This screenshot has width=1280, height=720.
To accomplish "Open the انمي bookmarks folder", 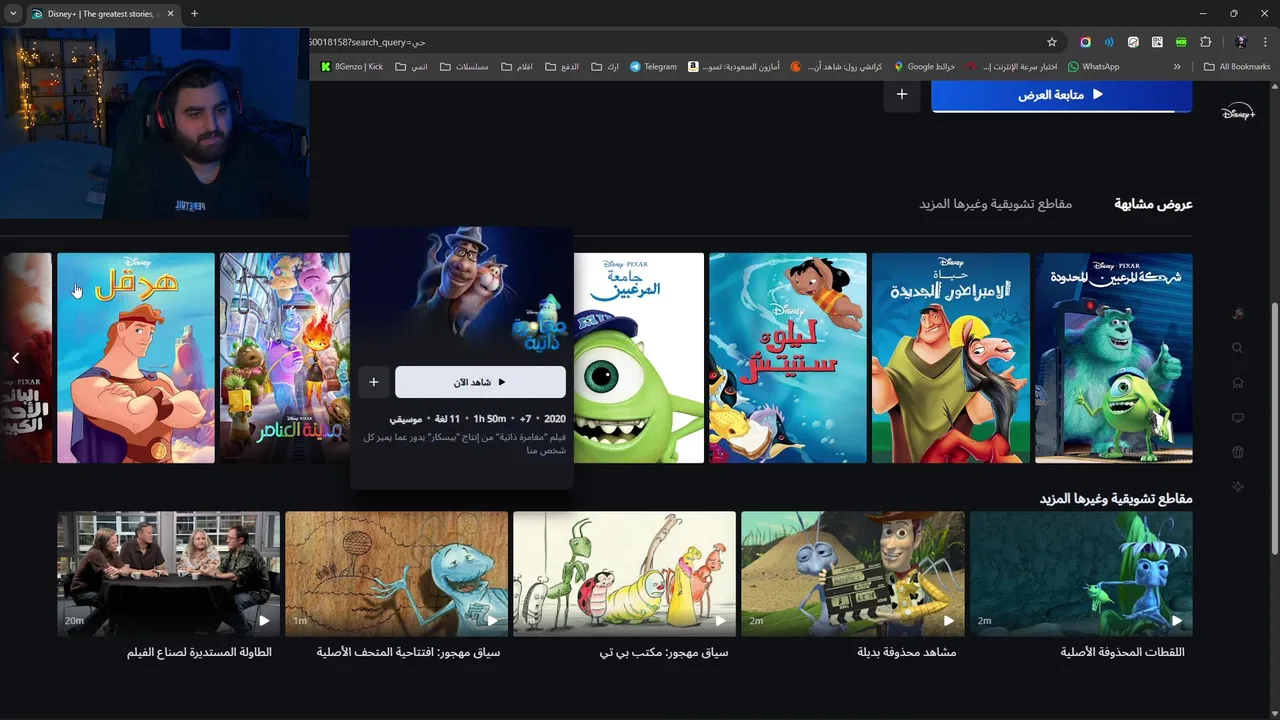I will click(411, 67).
